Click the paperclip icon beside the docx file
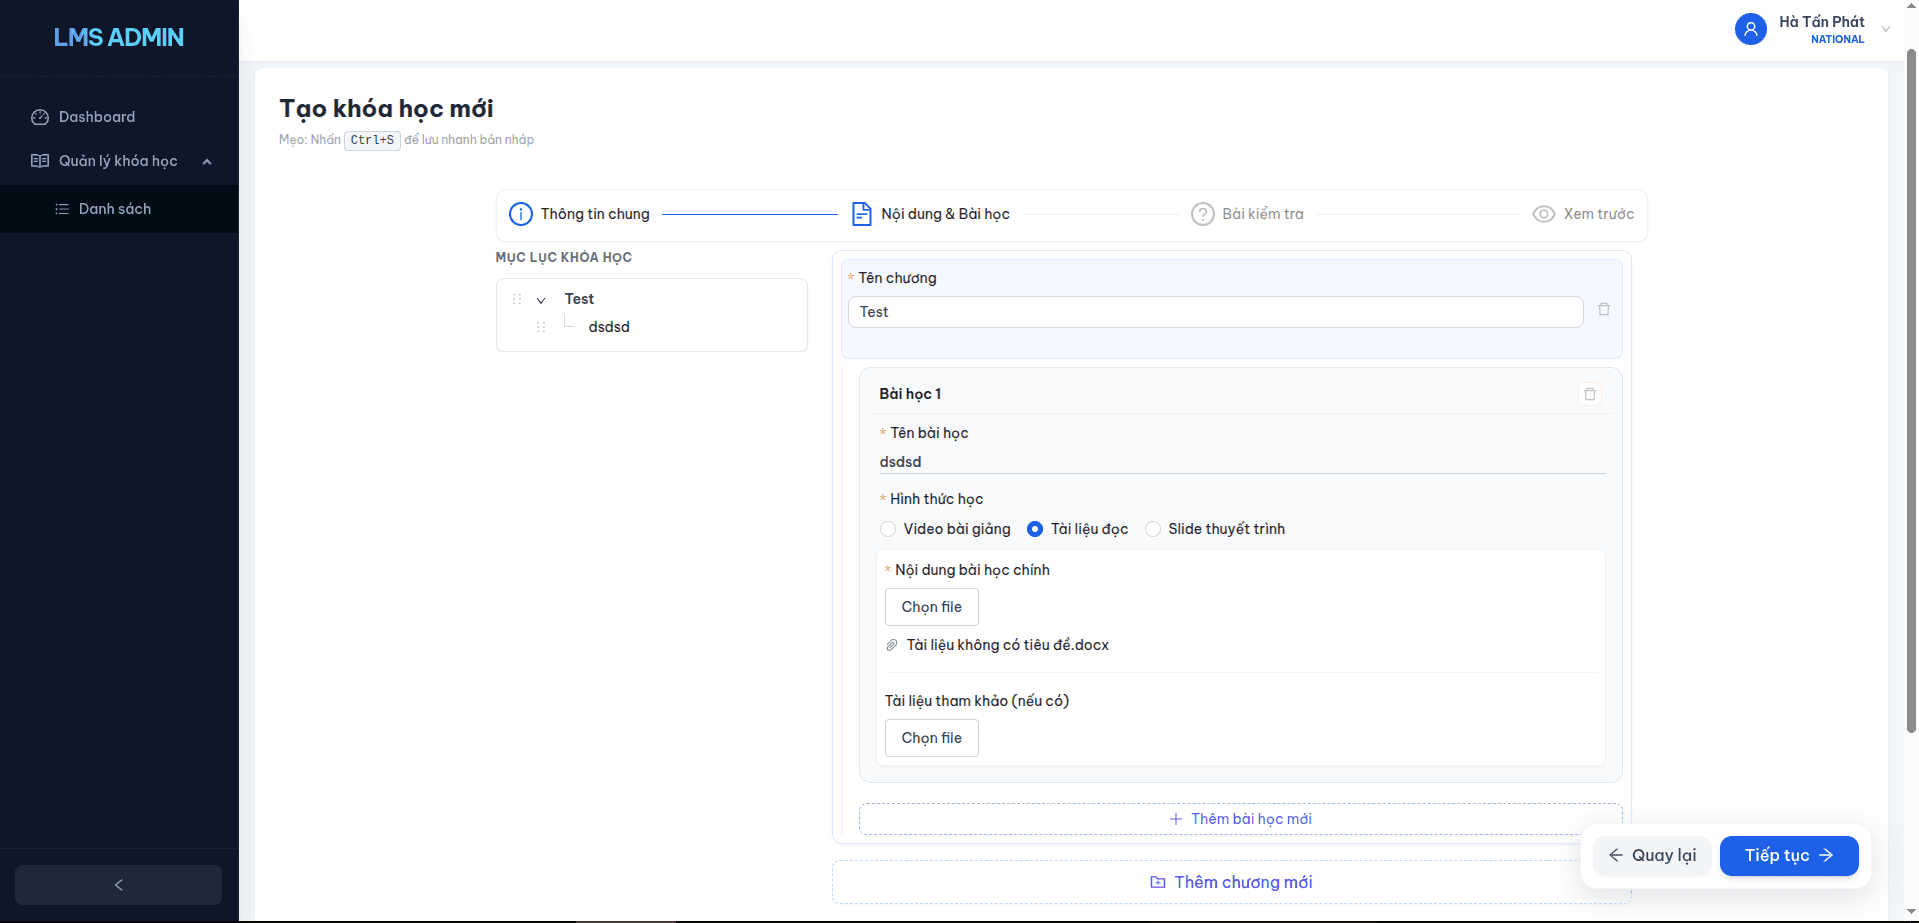1919x923 pixels. click(x=892, y=645)
